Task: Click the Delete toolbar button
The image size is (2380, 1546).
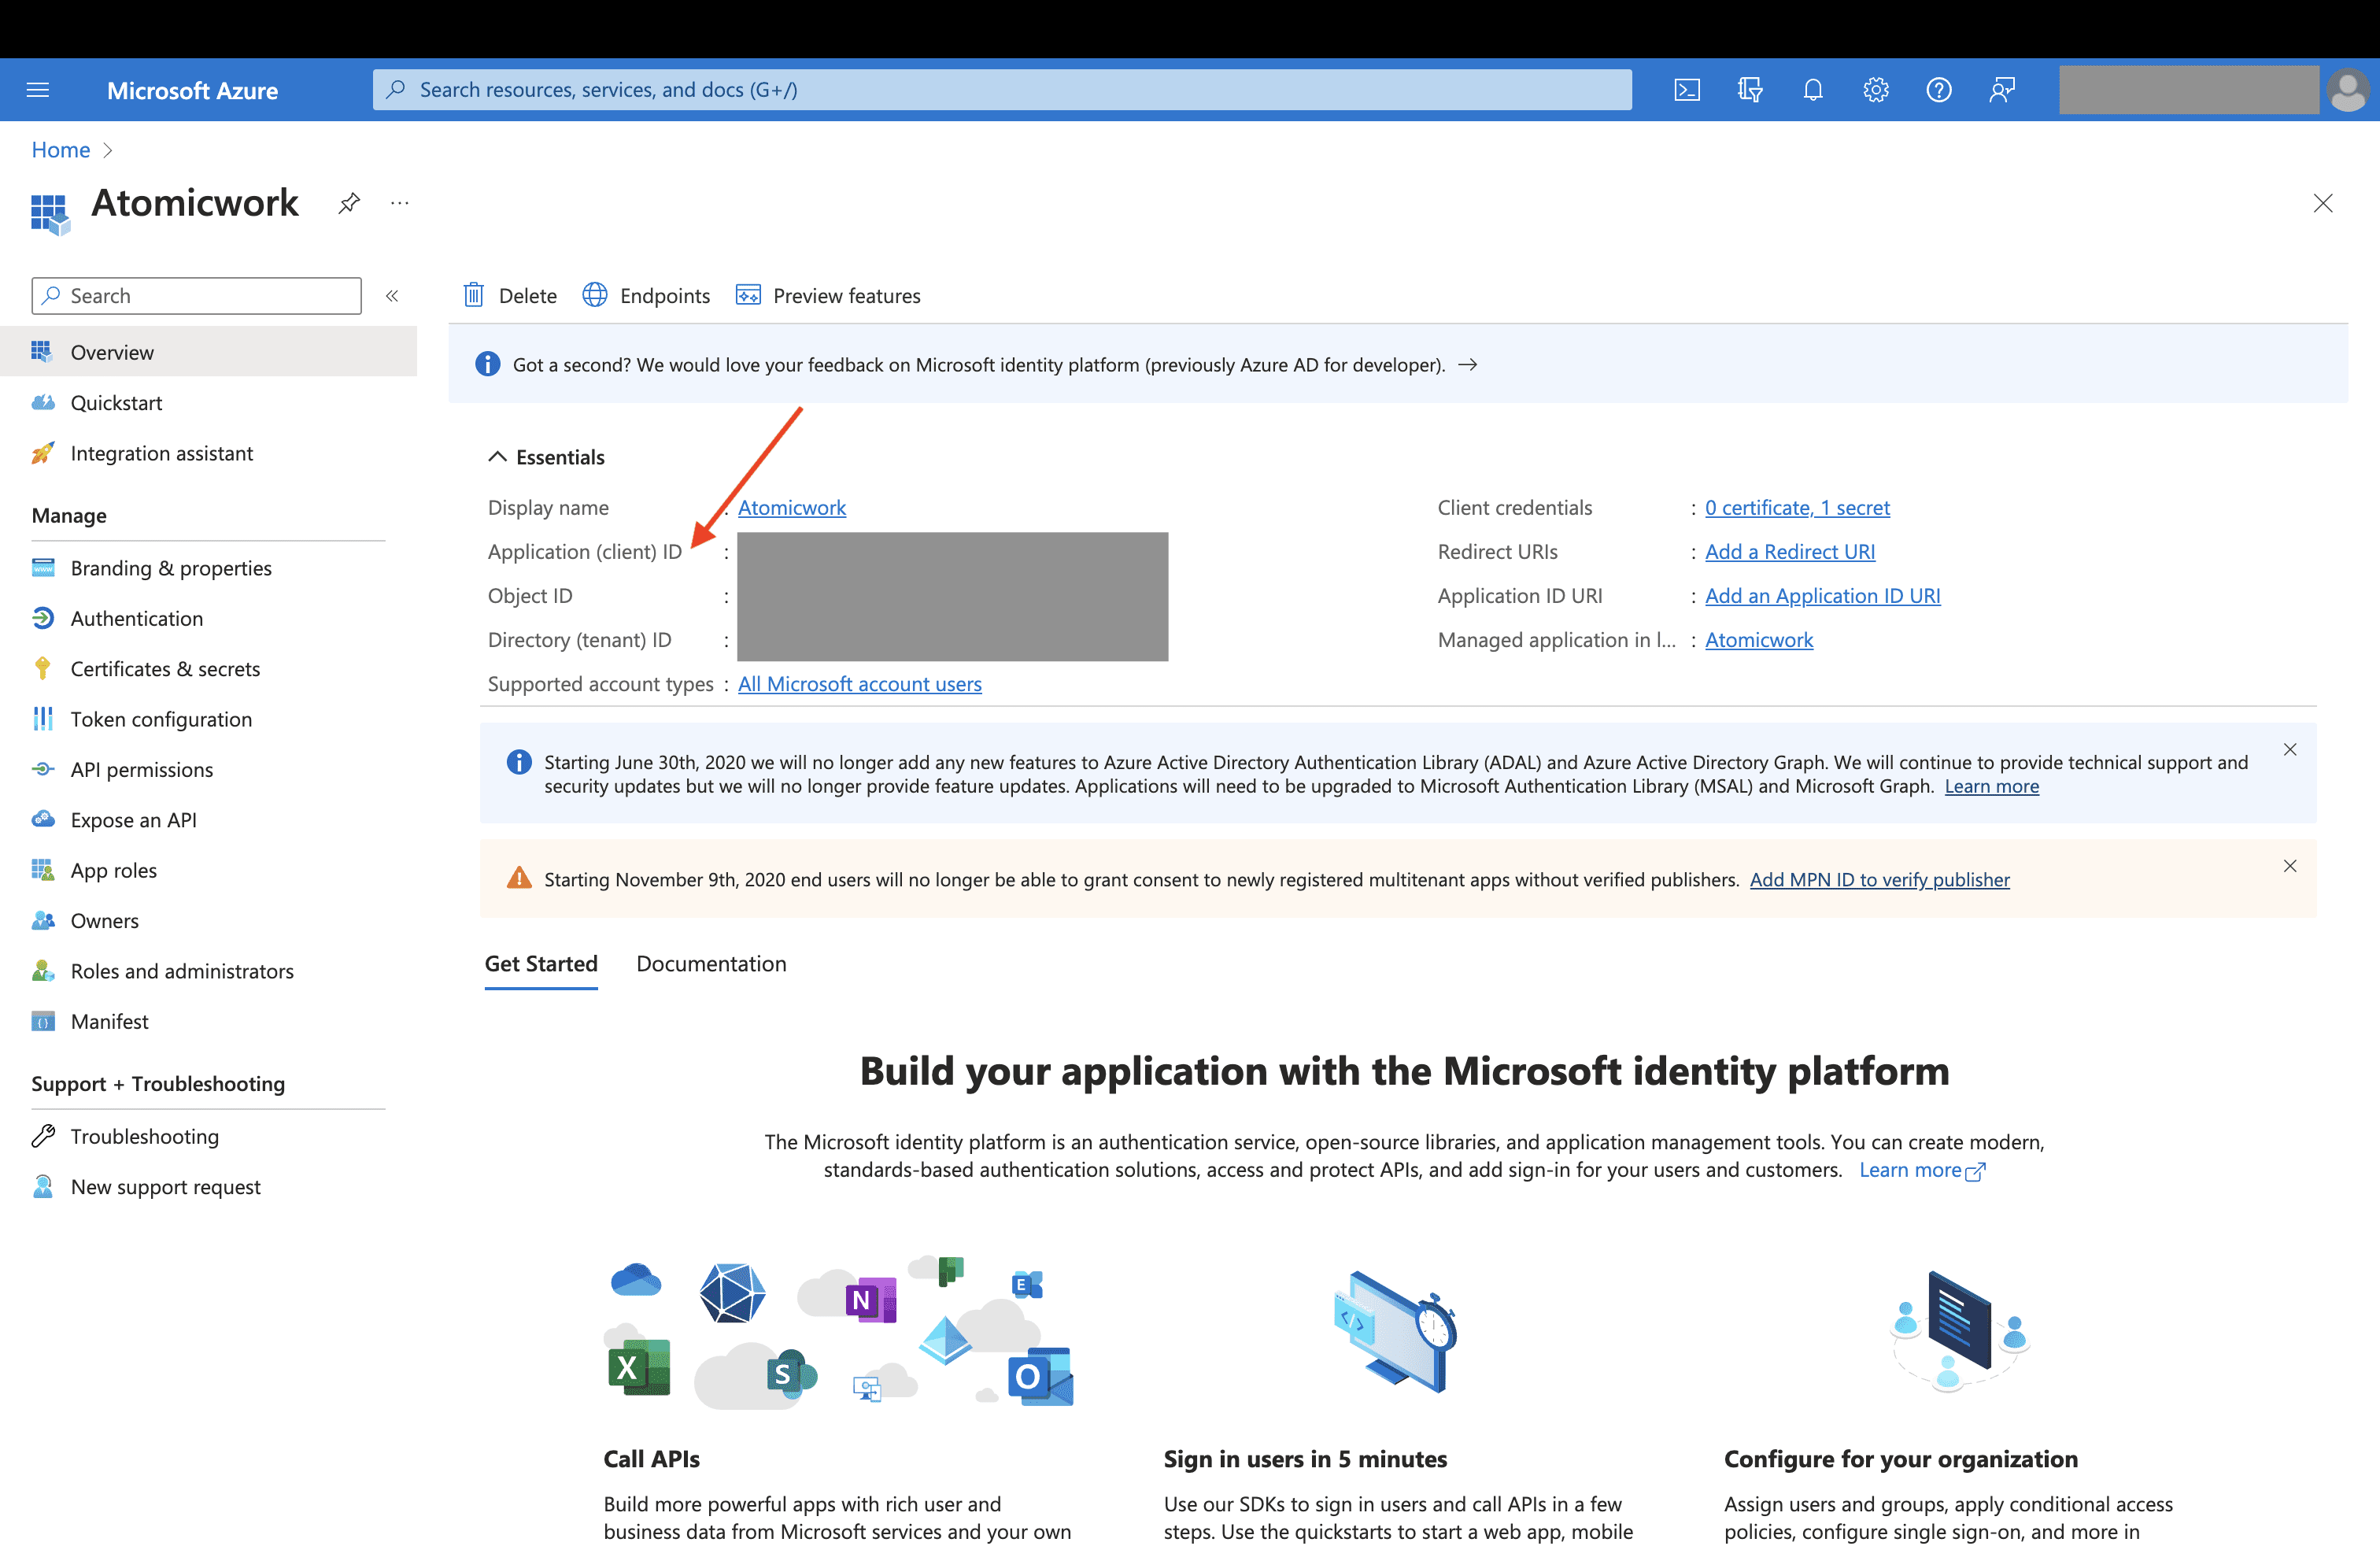Action: pos(510,296)
